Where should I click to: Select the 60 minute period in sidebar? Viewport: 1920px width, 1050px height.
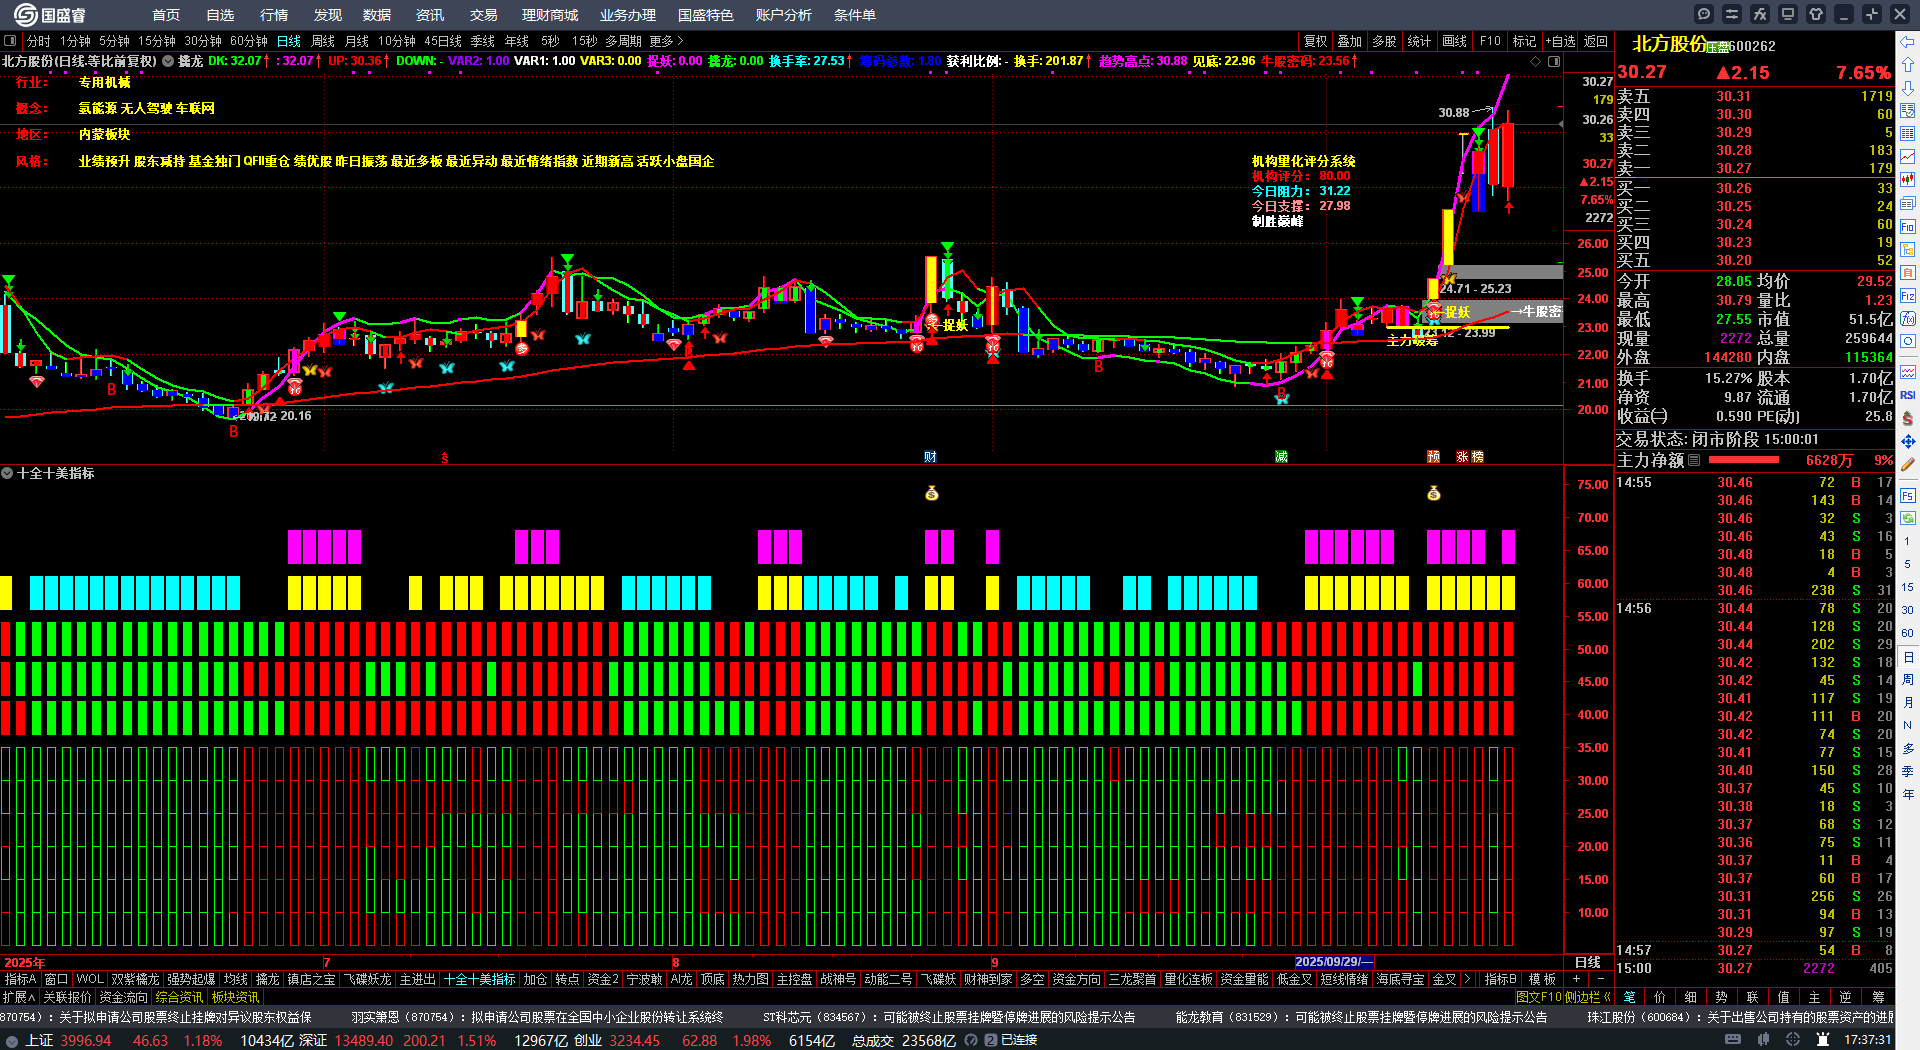coord(1908,633)
